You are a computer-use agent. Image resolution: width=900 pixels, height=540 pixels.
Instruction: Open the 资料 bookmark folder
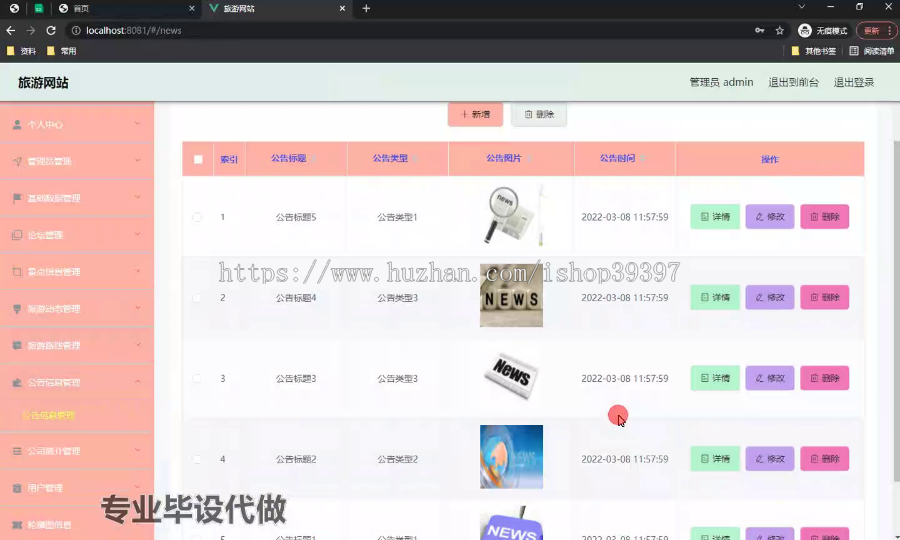[21, 51]
